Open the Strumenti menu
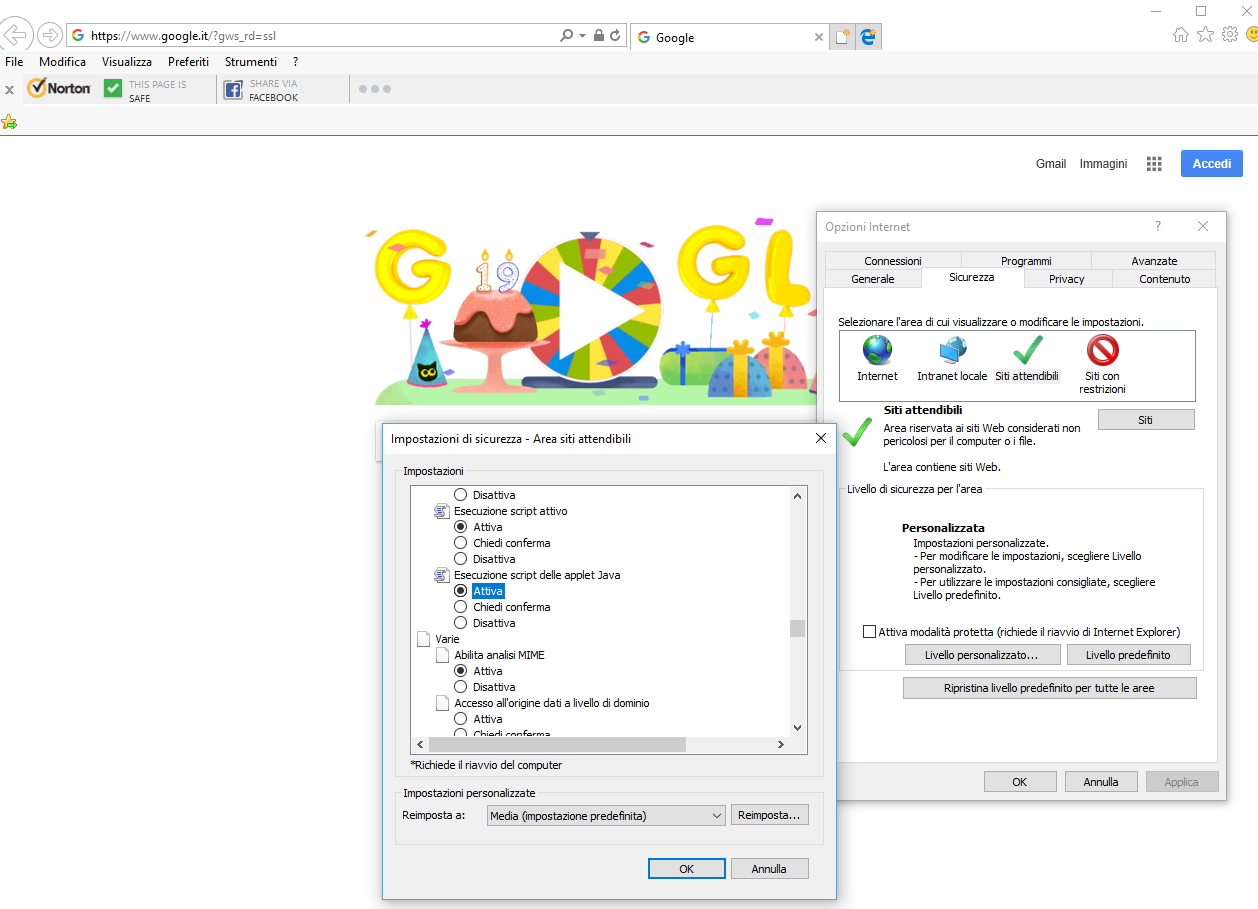Image resolution: width=1258 pixels, height=909 pixels. pyautogui.click(x=251, y=62)
